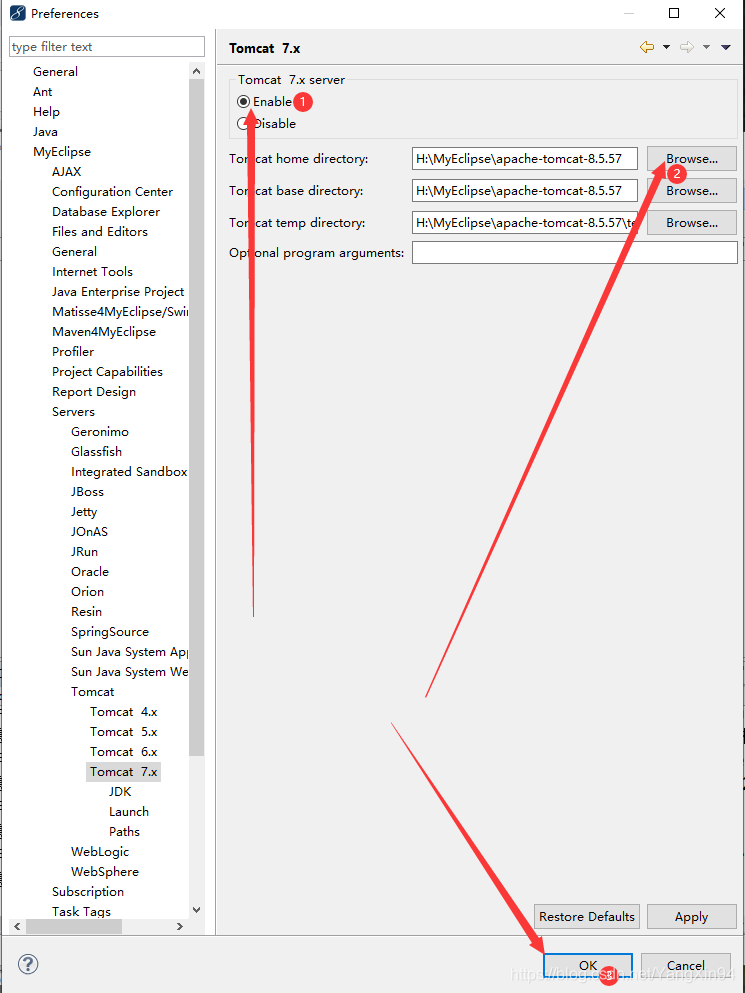Click the Apply button
The image size is (745, 993).
[x=691, y=916]
